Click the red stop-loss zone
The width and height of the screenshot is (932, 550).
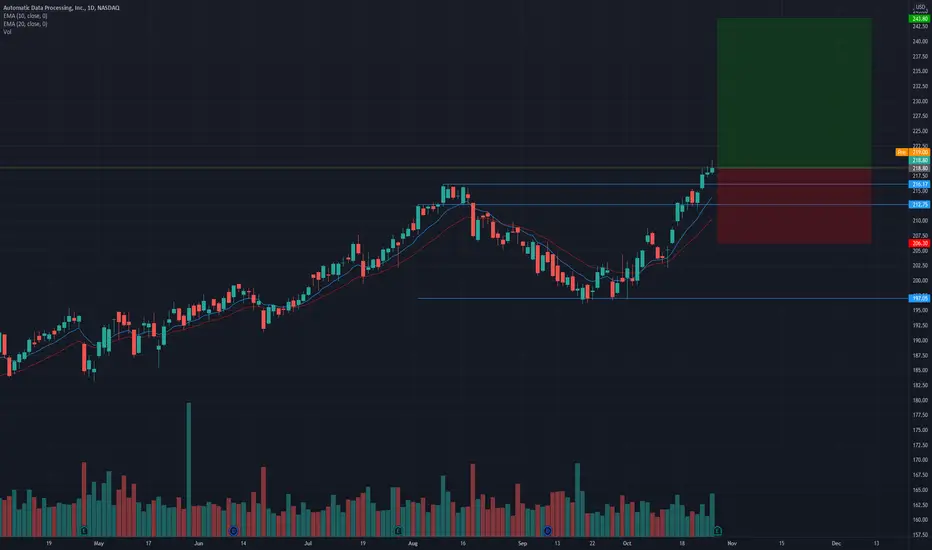(794, 206)
